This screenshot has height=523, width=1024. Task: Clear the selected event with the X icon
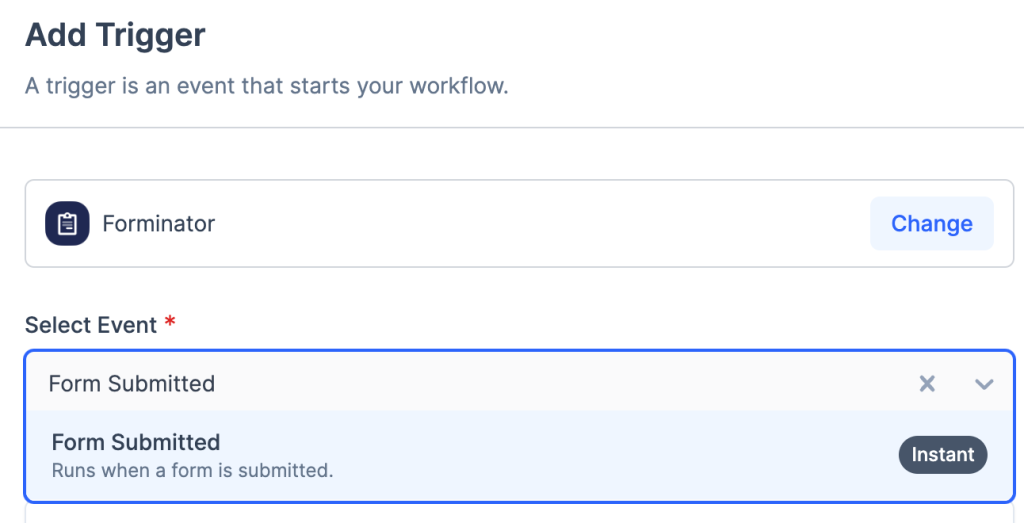pos(927,384)
